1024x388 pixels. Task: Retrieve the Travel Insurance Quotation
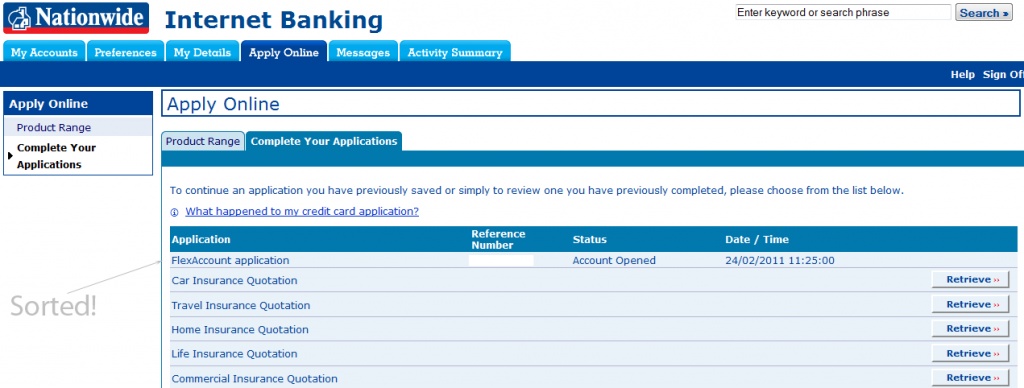pos(970,304)
